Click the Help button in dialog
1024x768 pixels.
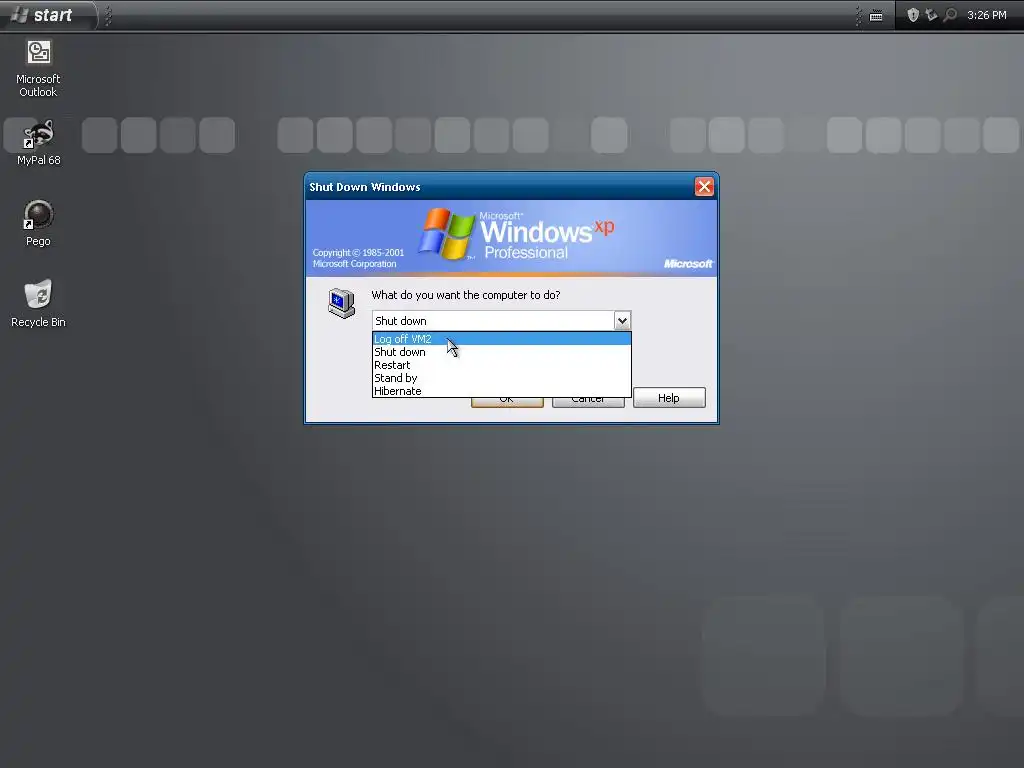point(669,398)
